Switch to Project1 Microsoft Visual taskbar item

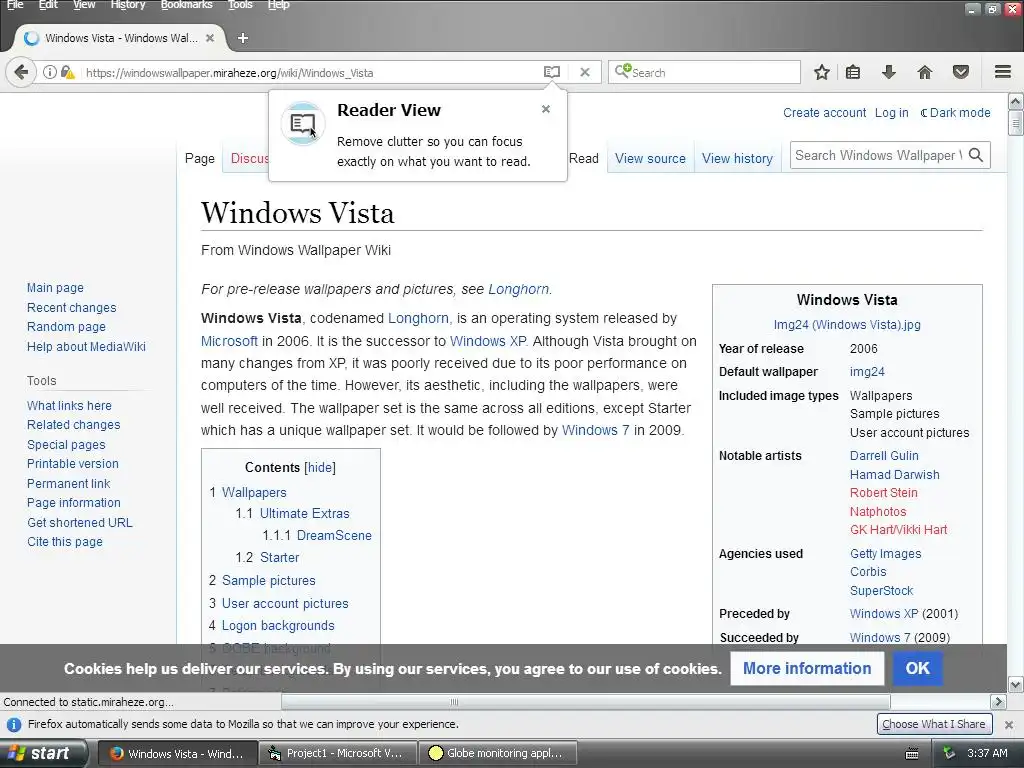click(x=336, y=754)
